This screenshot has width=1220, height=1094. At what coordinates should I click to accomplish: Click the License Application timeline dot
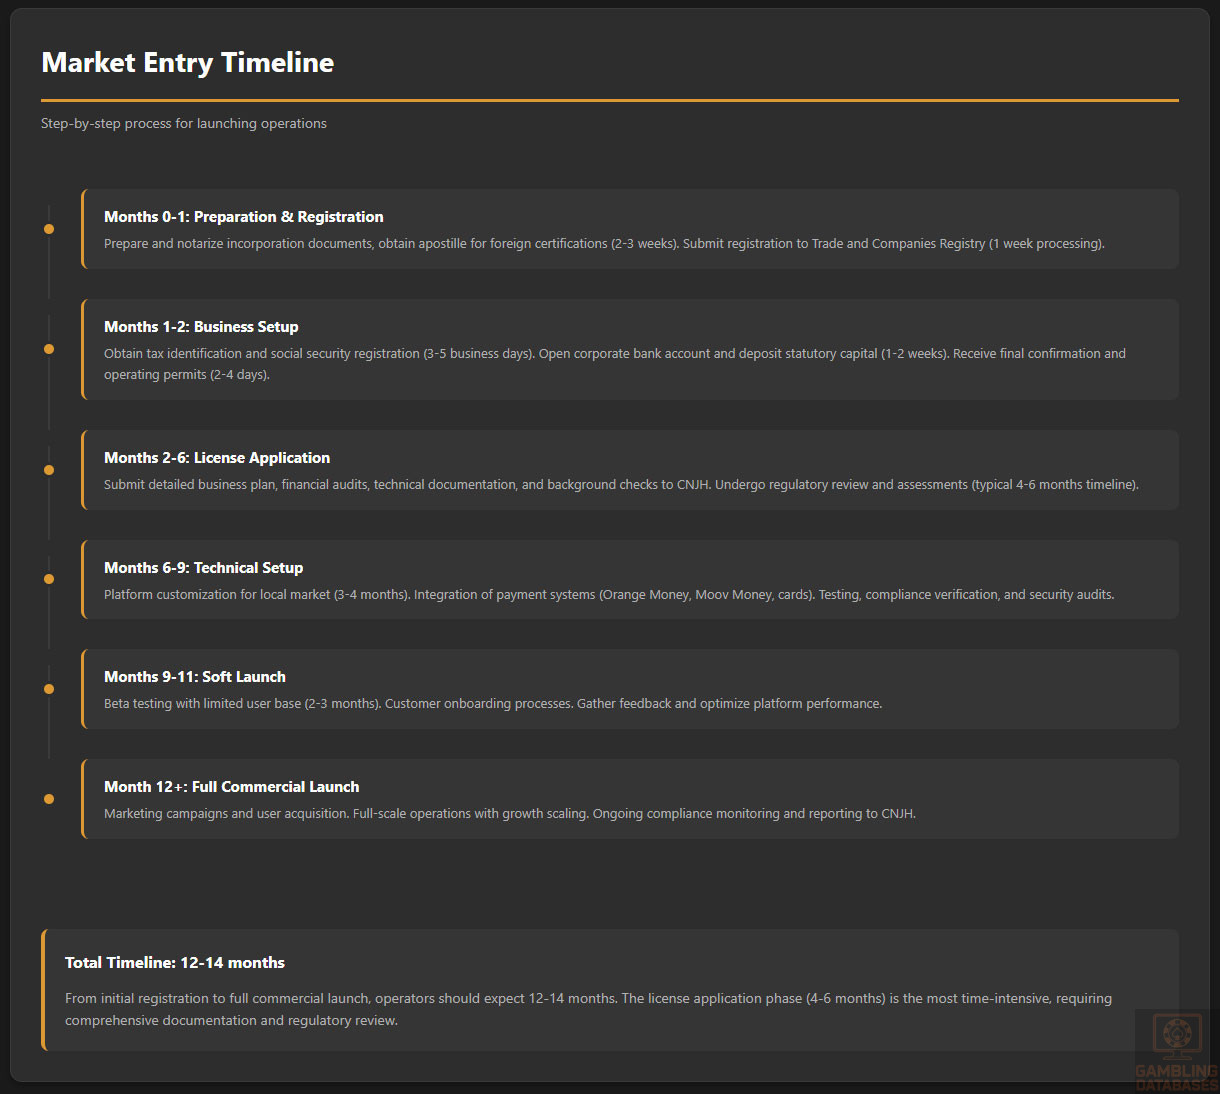[49, 470]
